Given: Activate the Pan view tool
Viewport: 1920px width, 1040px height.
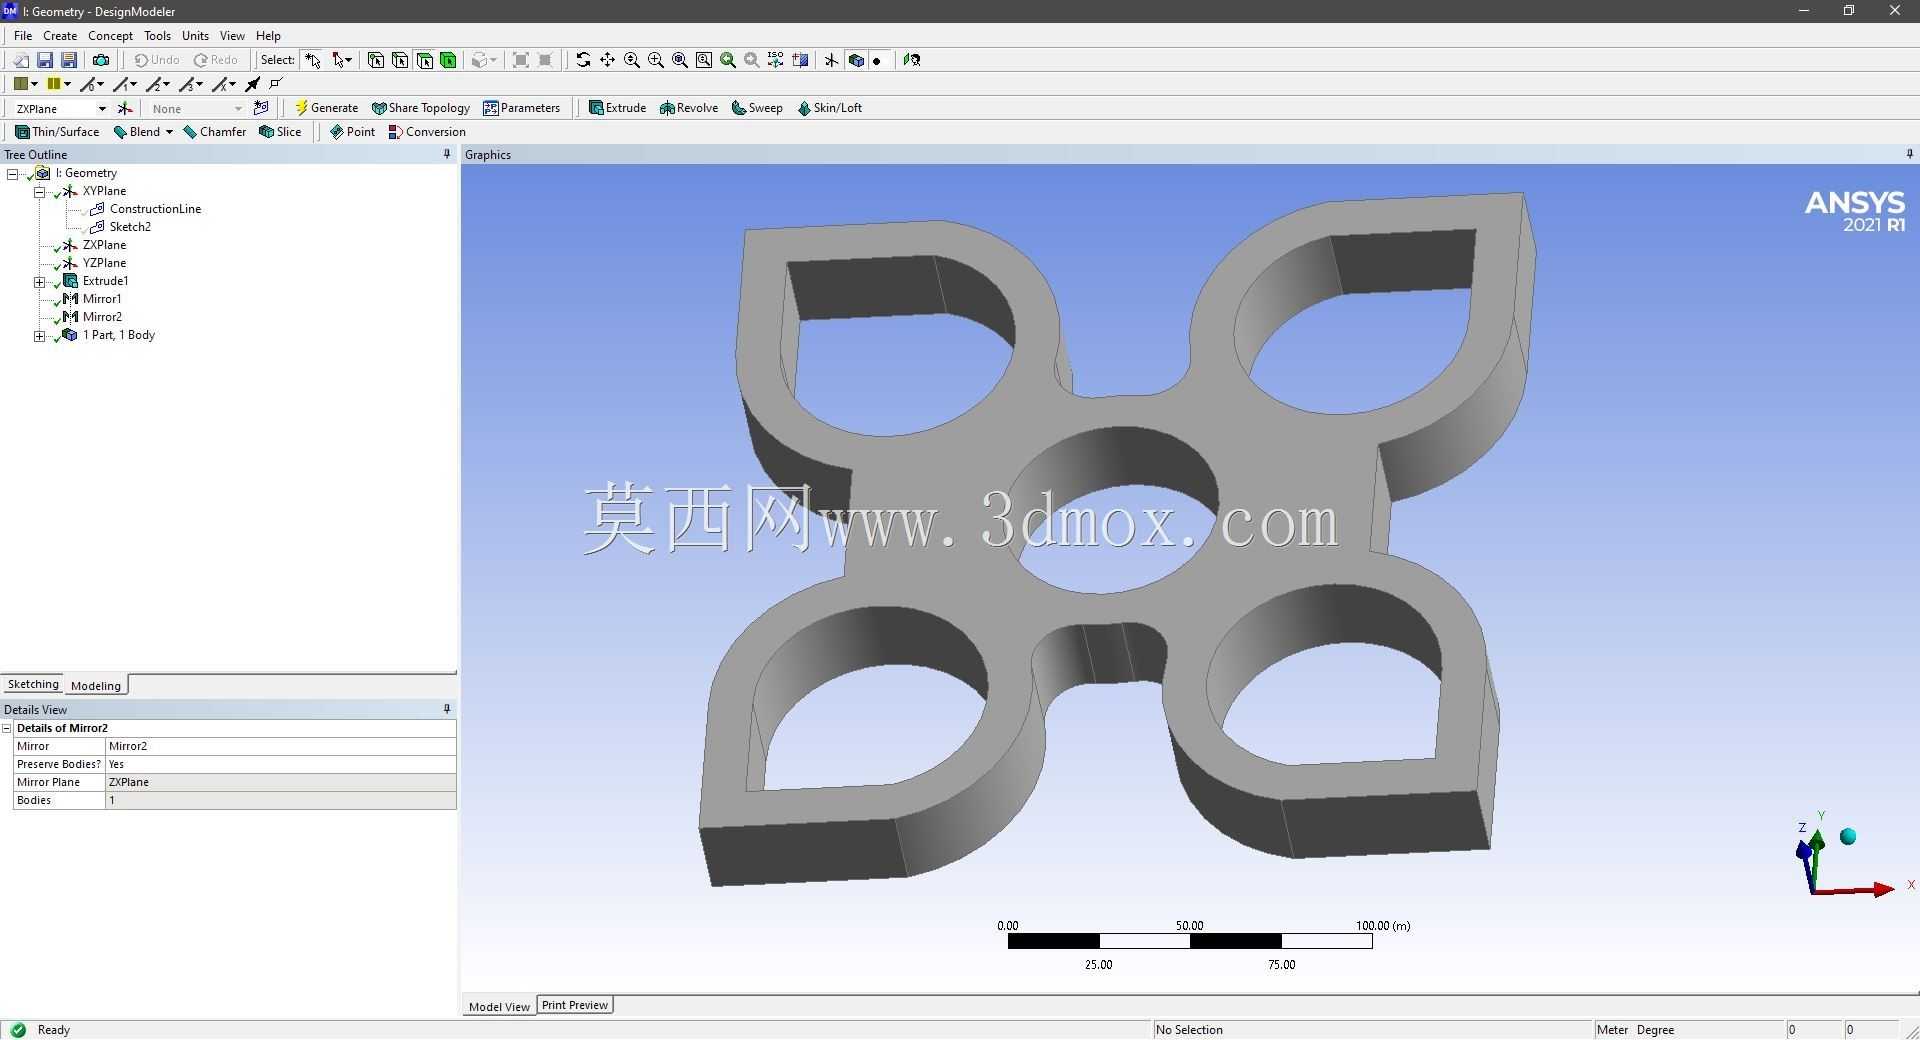Looking at the screenshot, I should pos(607,60).
